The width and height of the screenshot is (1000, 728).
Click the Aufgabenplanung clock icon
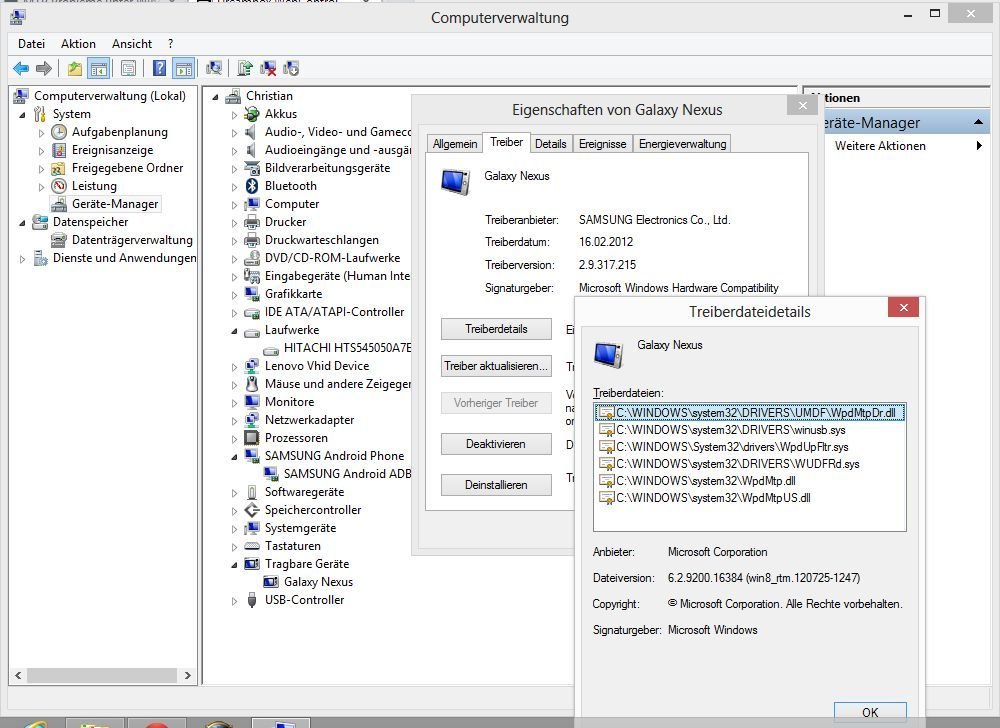point(59,132)
